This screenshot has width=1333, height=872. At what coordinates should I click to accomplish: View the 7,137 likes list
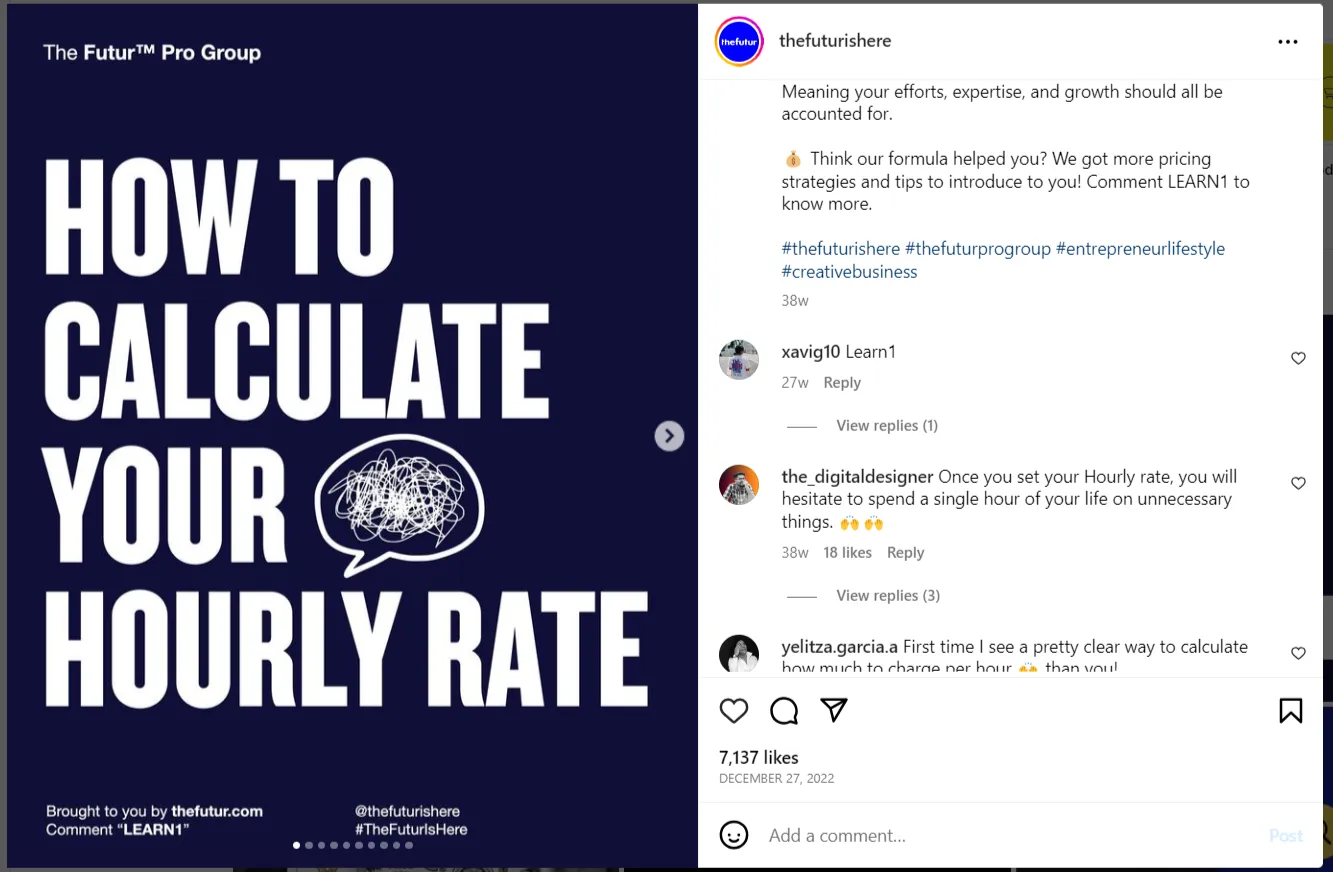pyautogui.click(x=759, y=757)
